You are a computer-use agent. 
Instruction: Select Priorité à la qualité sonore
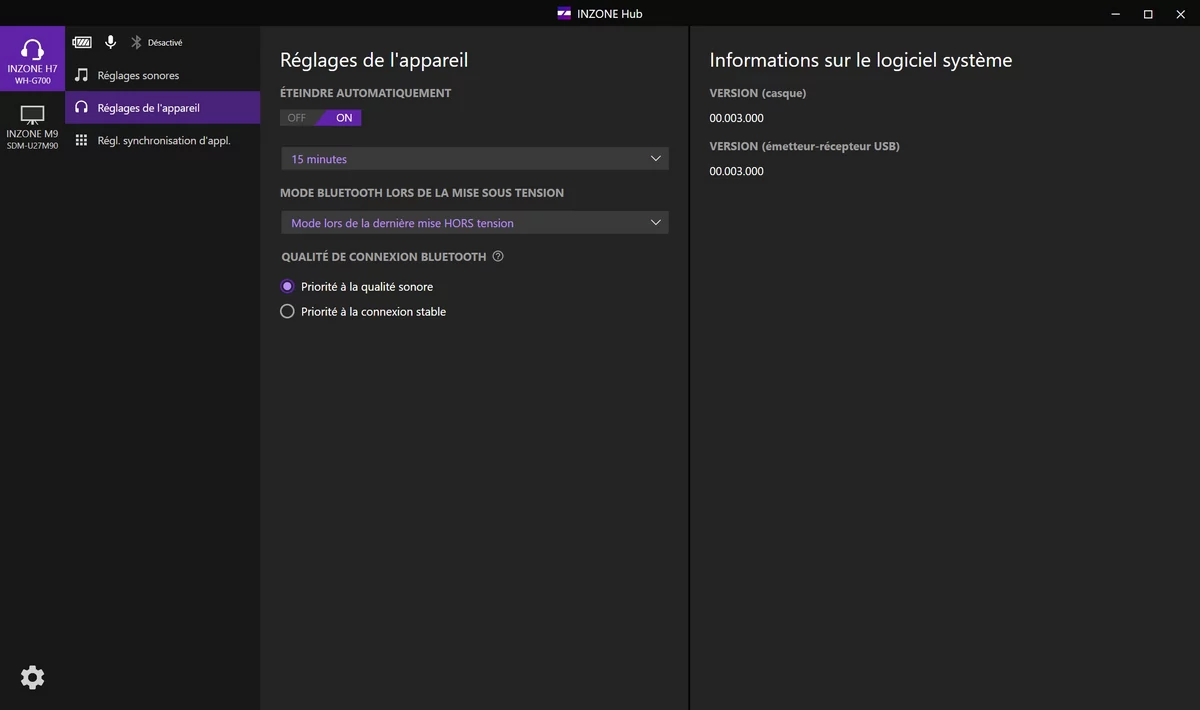click(357, 286)
